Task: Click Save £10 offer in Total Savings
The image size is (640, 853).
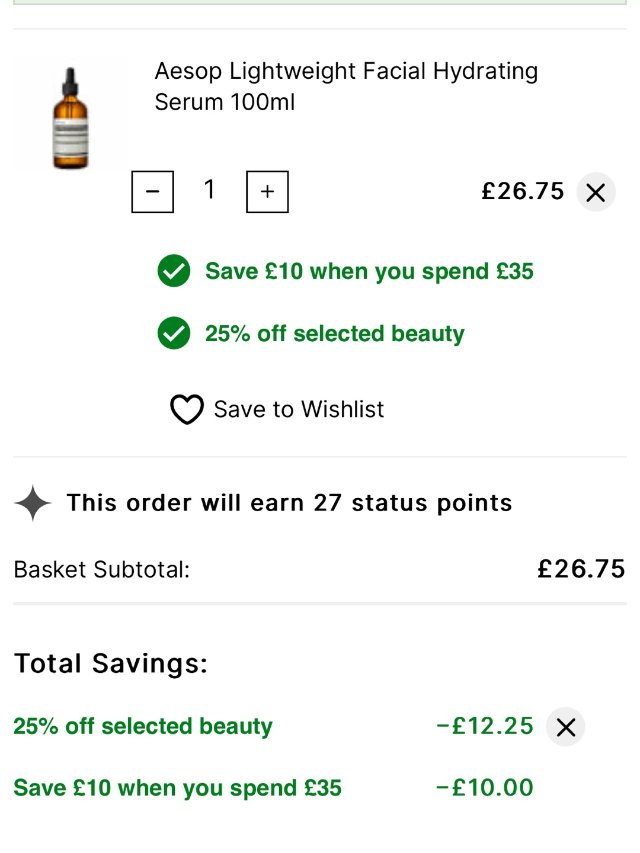Action: (x=177, y=788)
